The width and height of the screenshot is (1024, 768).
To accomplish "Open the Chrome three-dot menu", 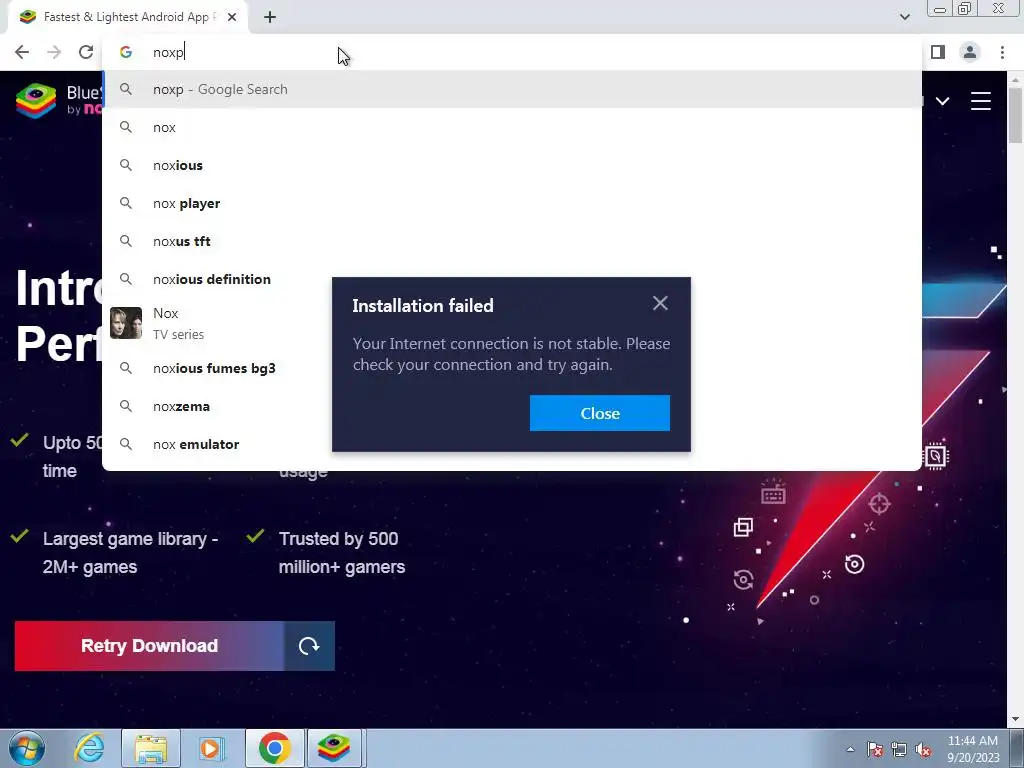I will coord(1002,52).
